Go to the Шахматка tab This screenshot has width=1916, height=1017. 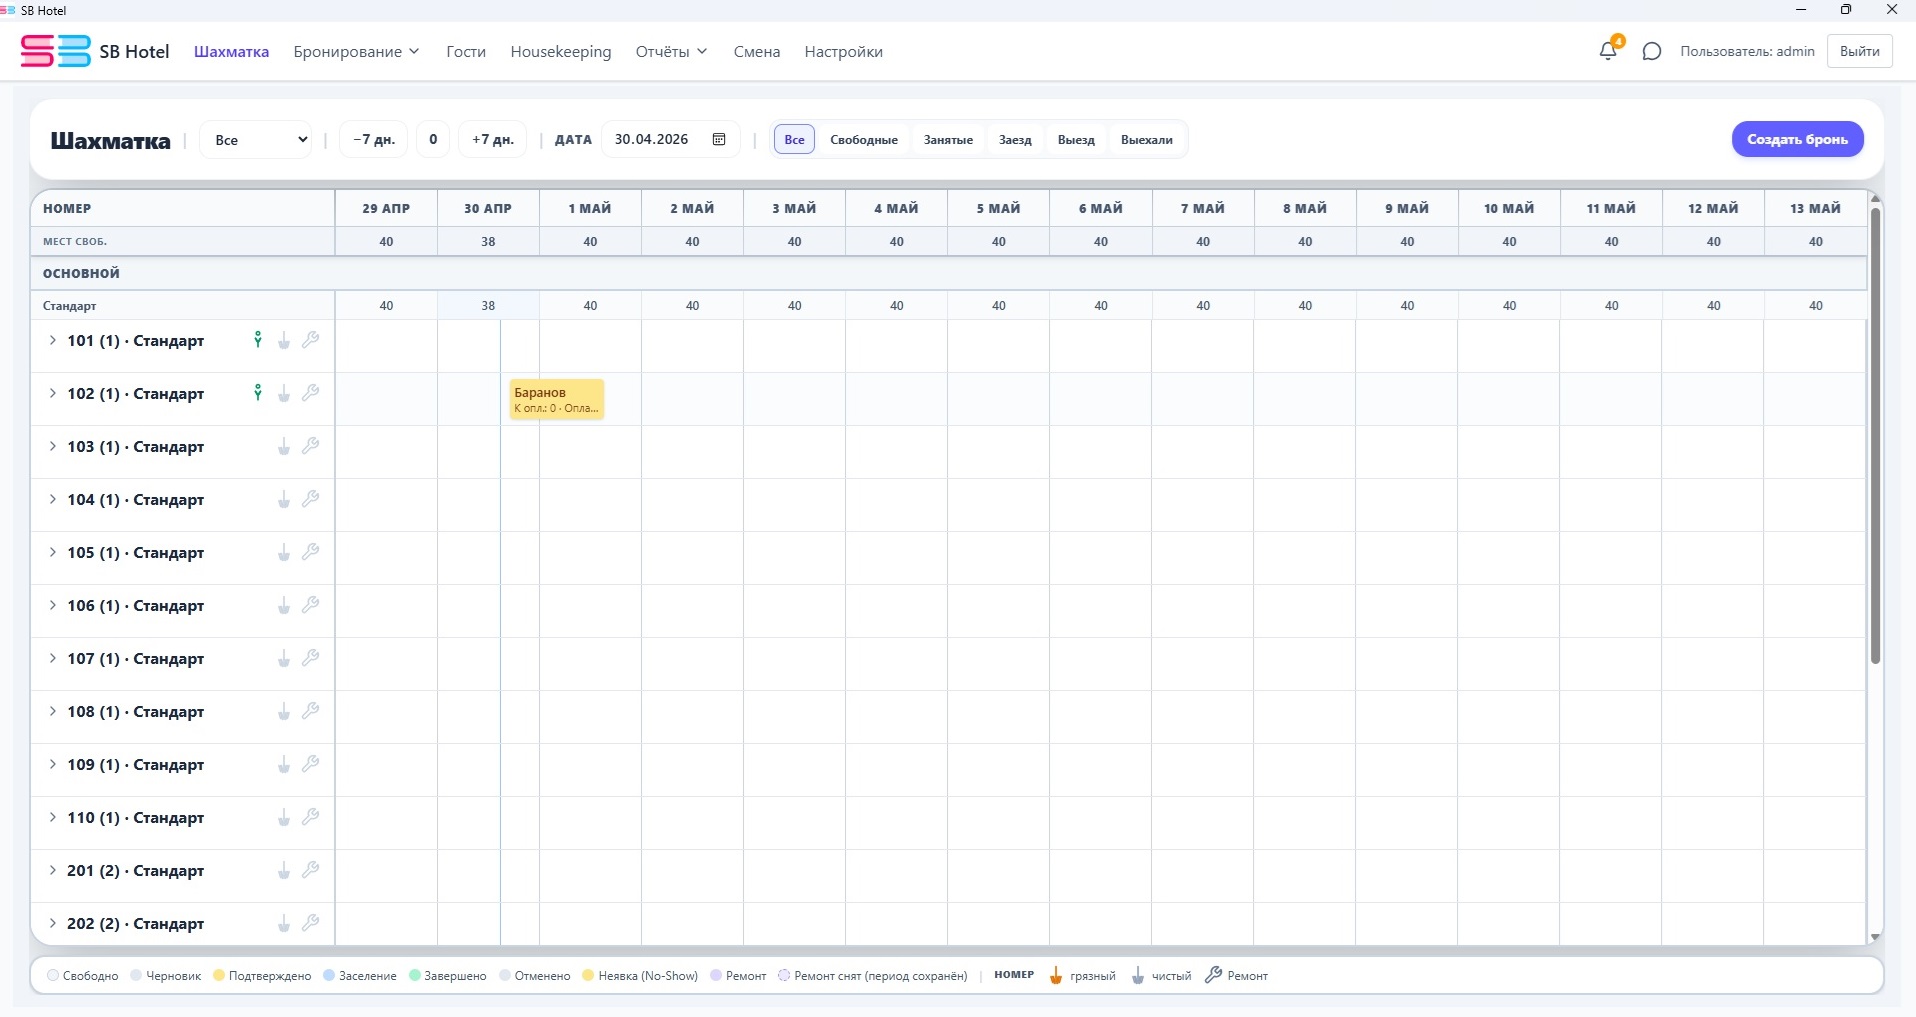(x=231, y=52)
